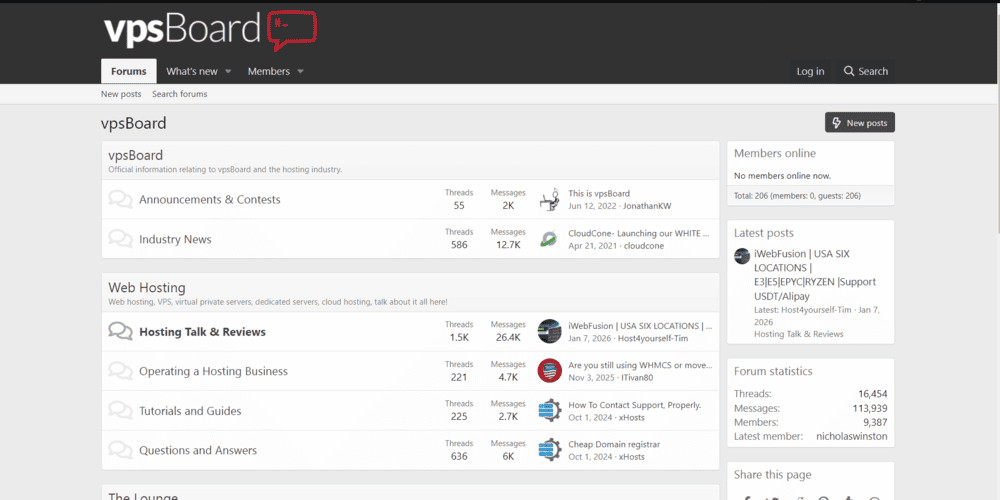Viewport: 1000px width, 500px height.
Task: Open the Tutorials and Guides forum
Action: [190, 411]
